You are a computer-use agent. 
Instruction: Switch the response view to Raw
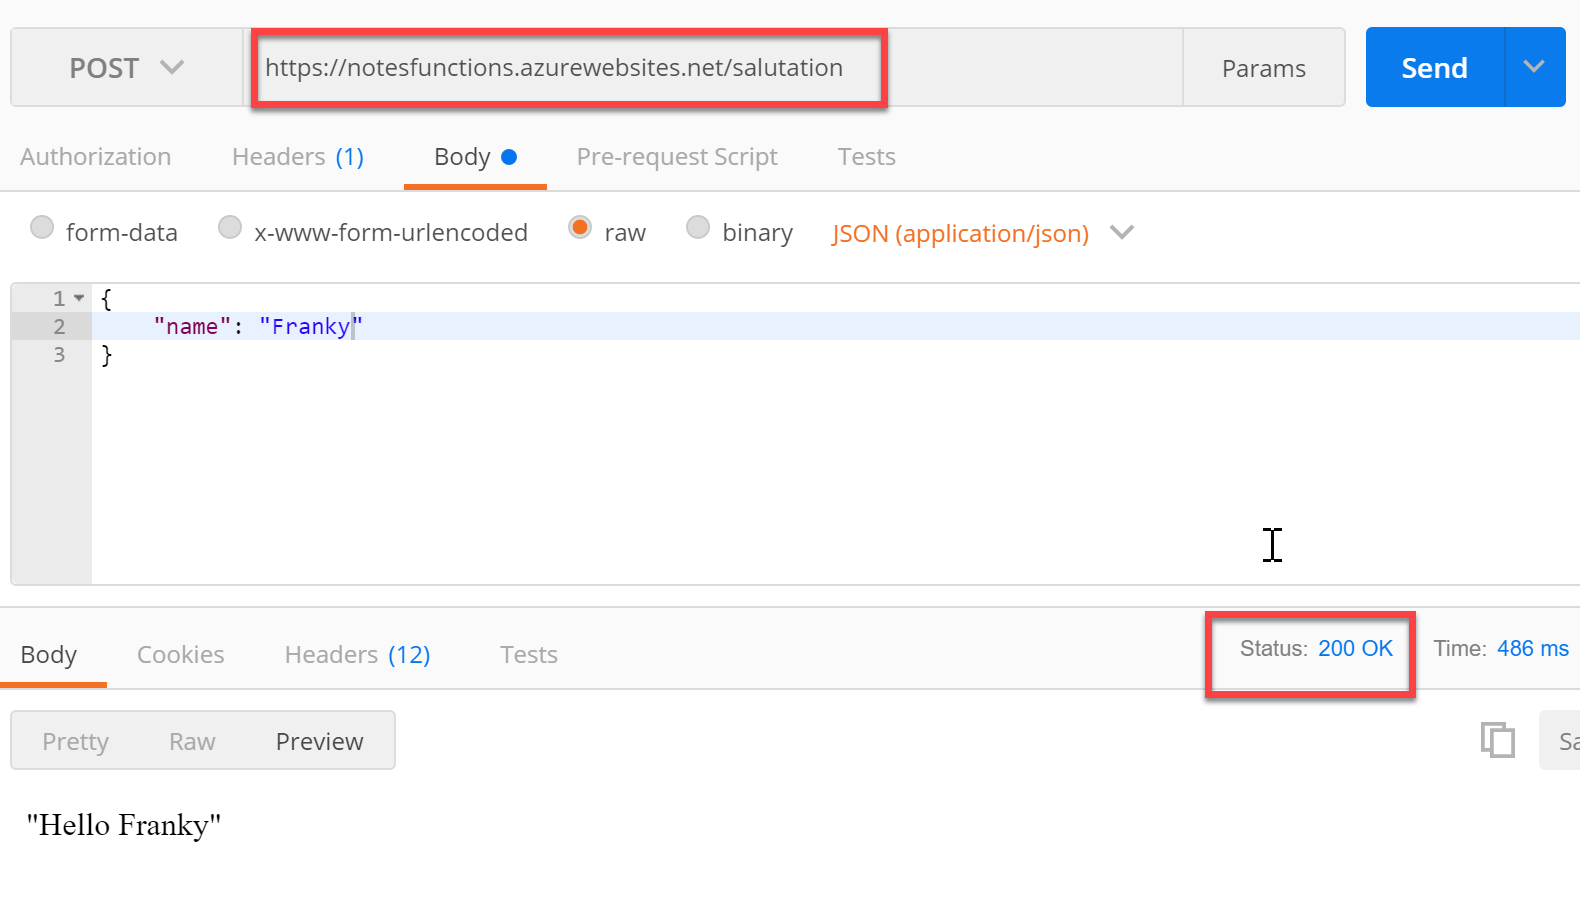(192, 741)
